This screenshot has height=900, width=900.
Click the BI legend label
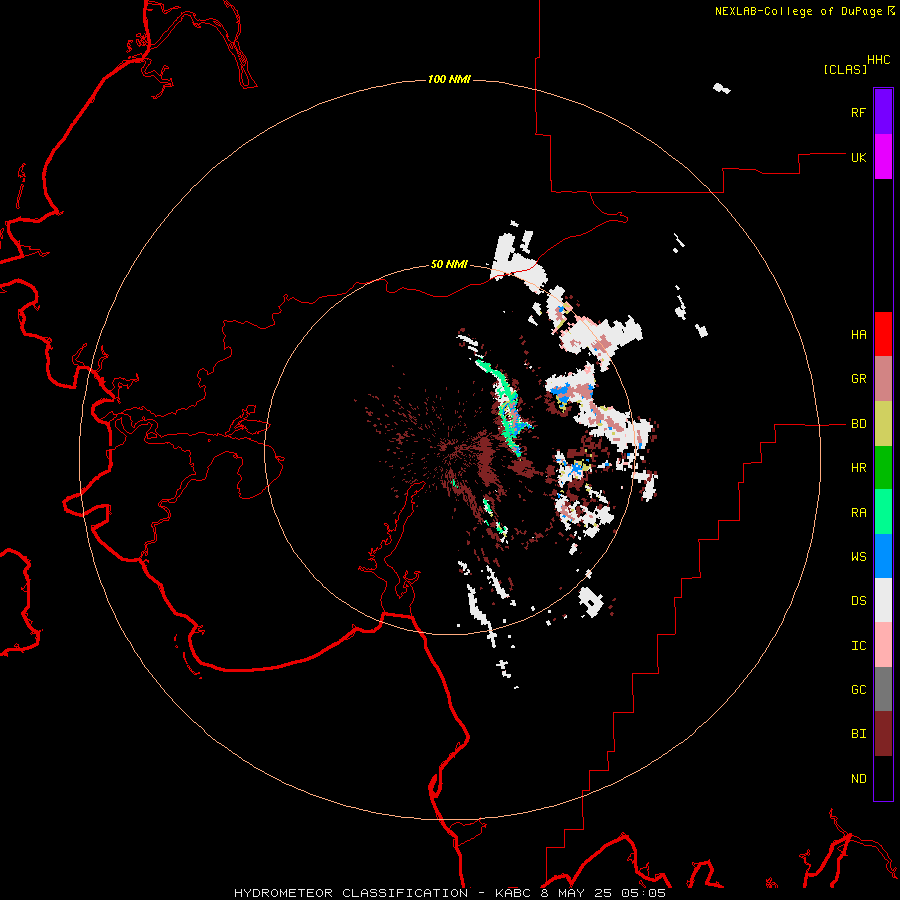point(858,734)
